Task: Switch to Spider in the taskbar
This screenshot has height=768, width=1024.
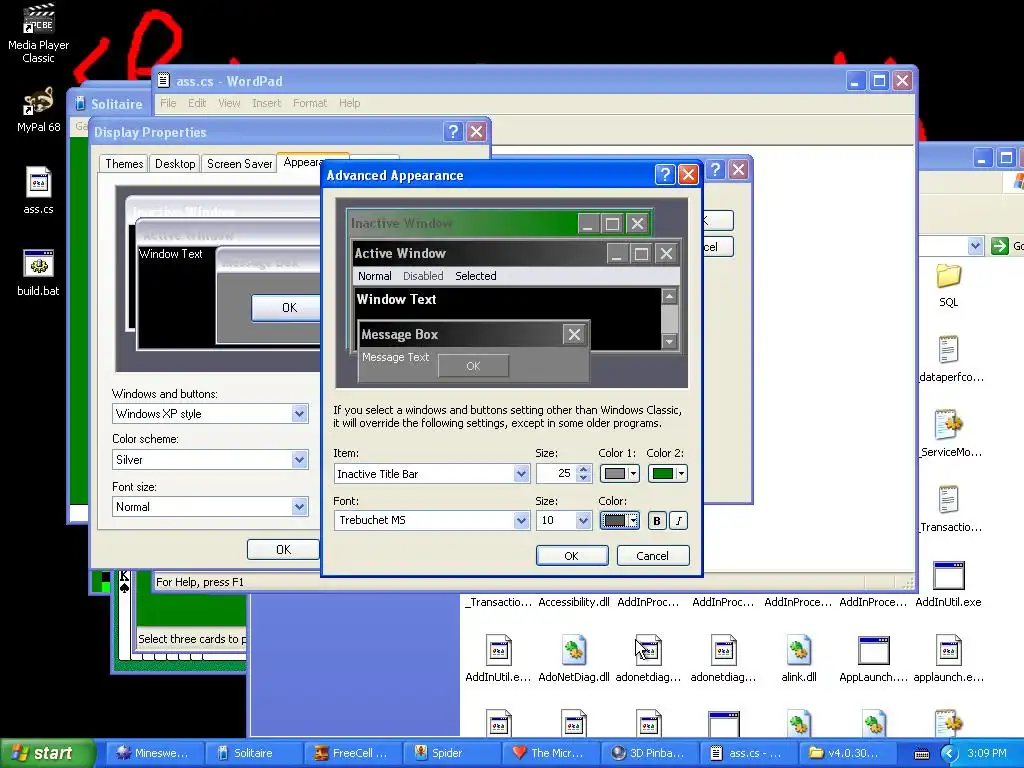Action: point(451,753)
